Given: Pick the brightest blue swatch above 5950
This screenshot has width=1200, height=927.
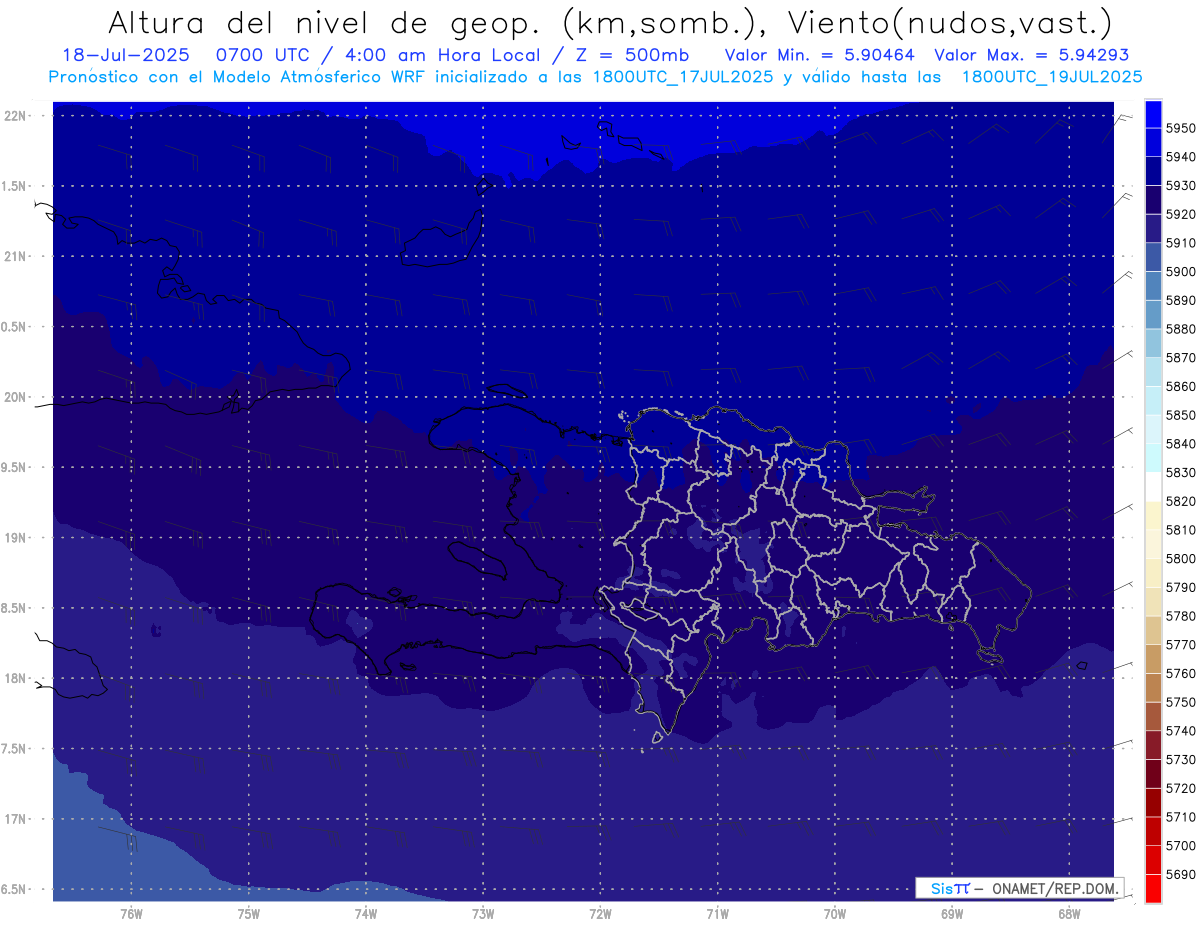Looking at the screenshot, I should click(x=1153, y=113).
